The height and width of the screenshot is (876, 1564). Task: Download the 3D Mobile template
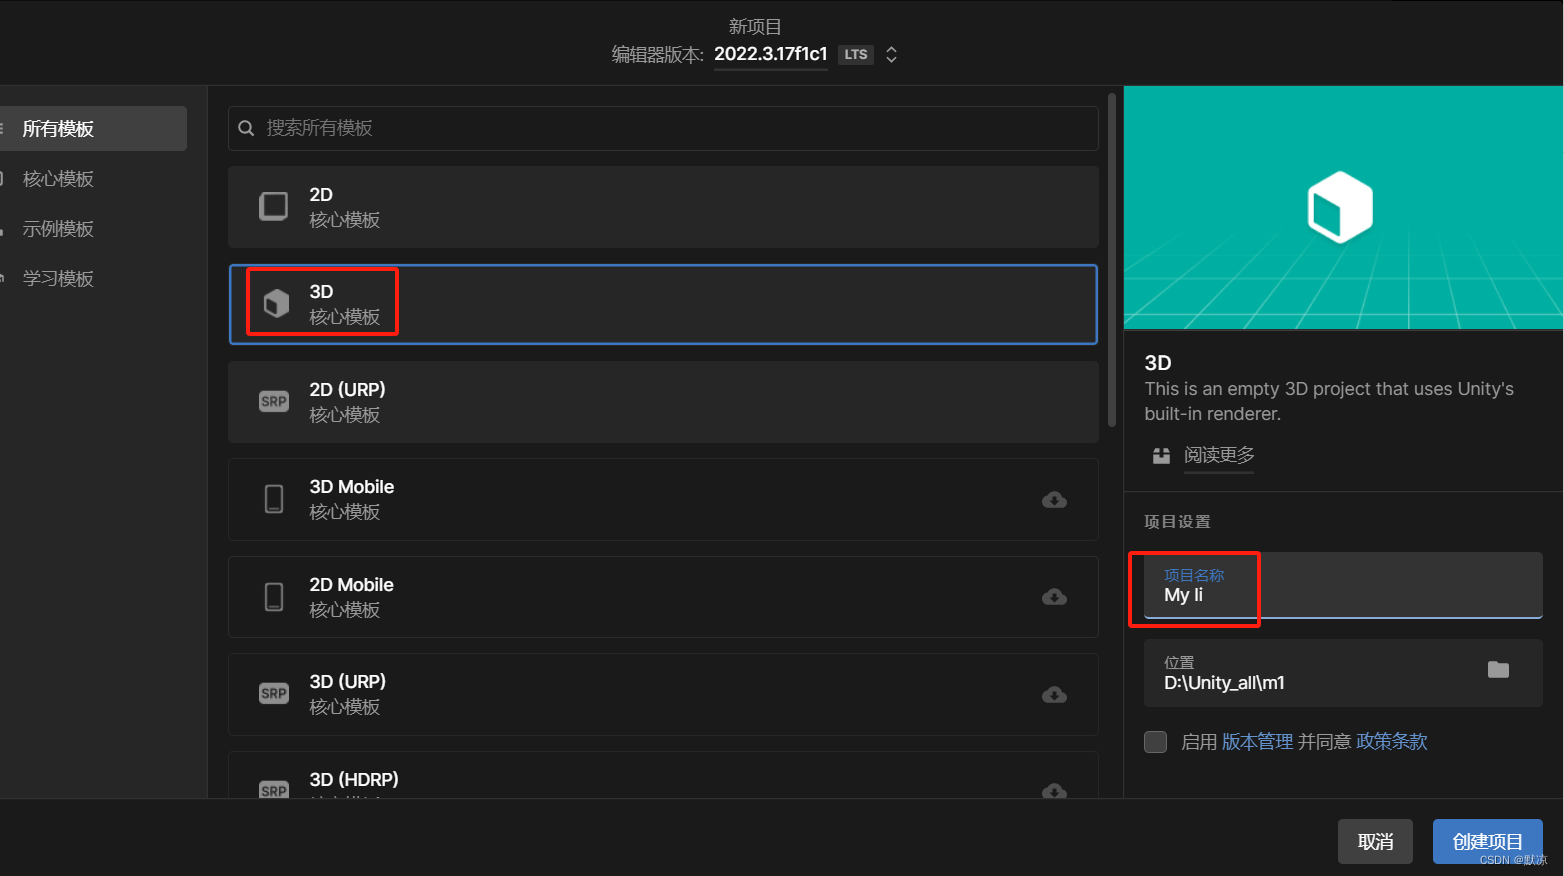tap(1054, 499)
